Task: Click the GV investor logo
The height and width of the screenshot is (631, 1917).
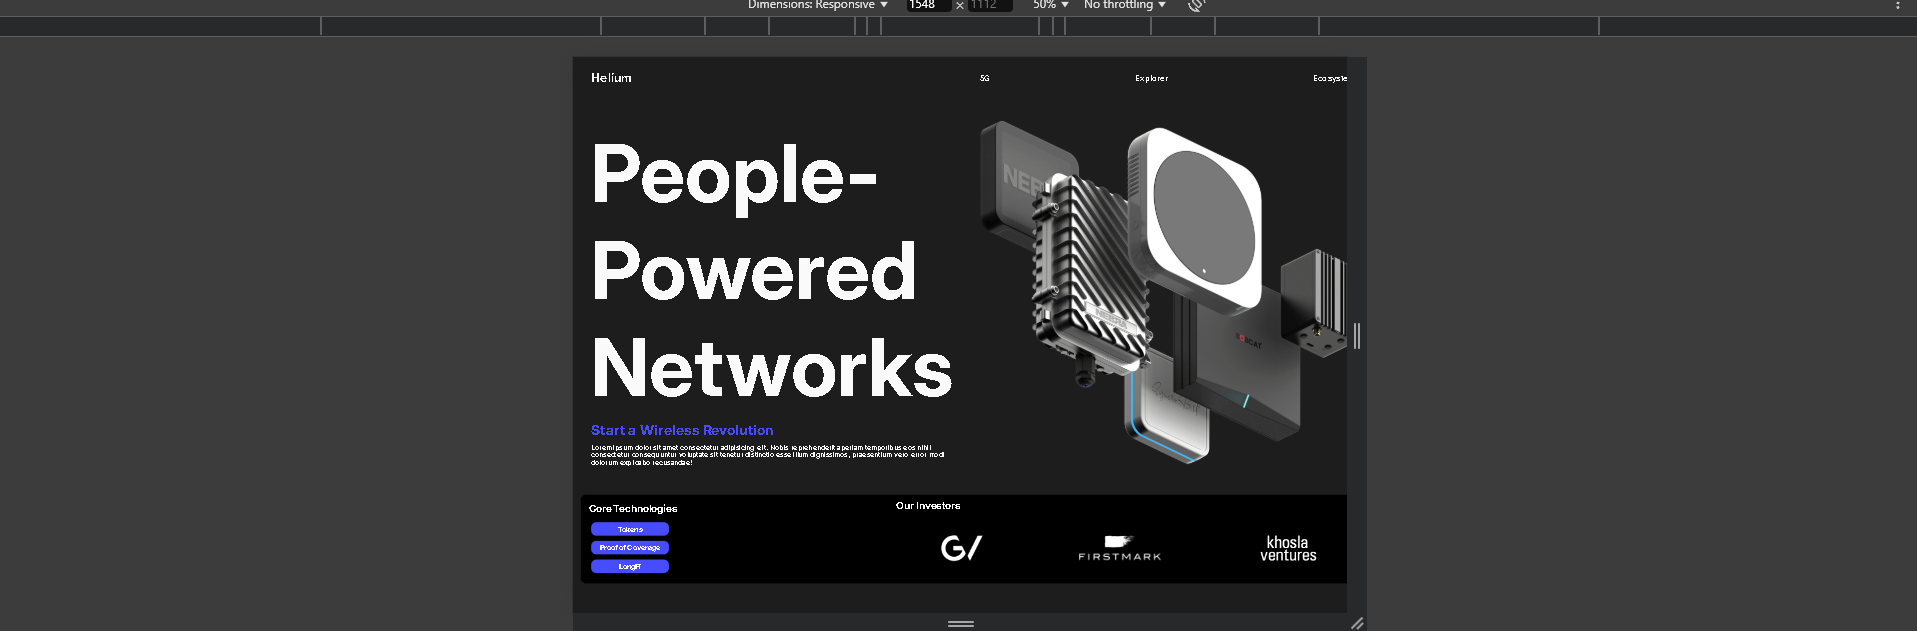Action: click(x=961, y=548)
